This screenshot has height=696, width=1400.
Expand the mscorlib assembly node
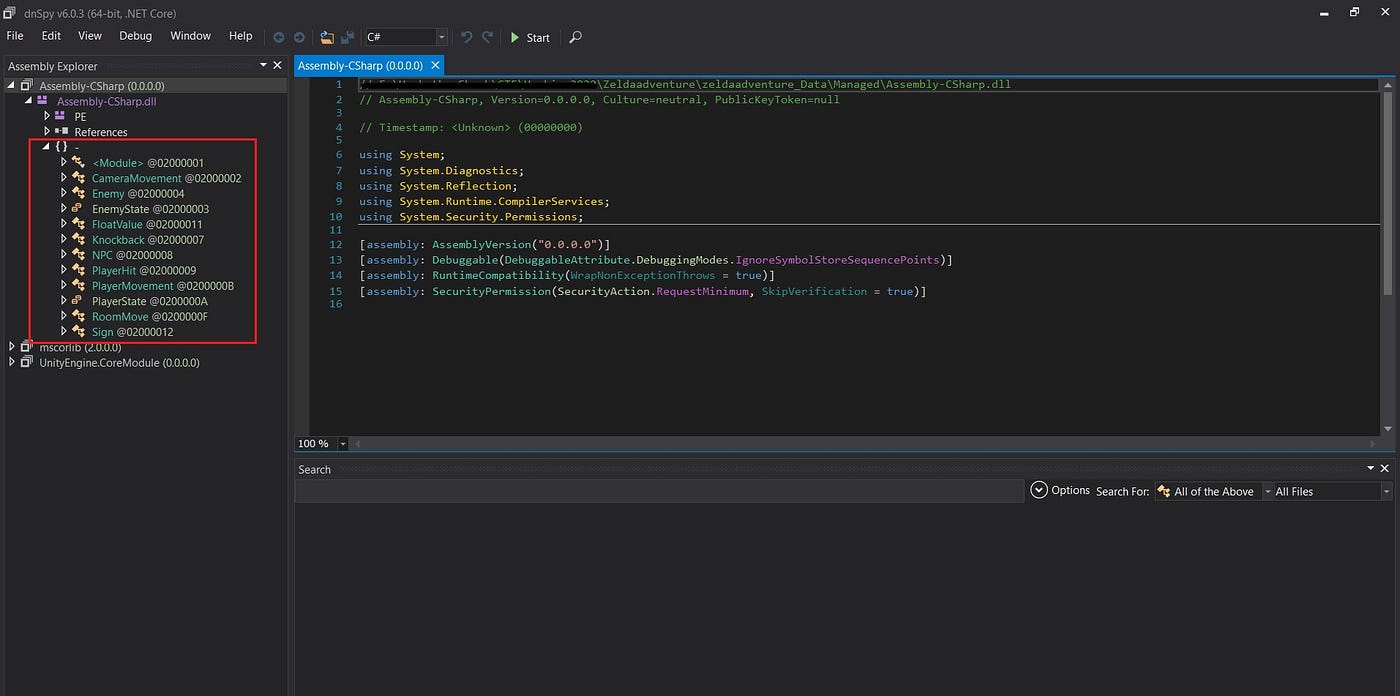tap(12, 347)
